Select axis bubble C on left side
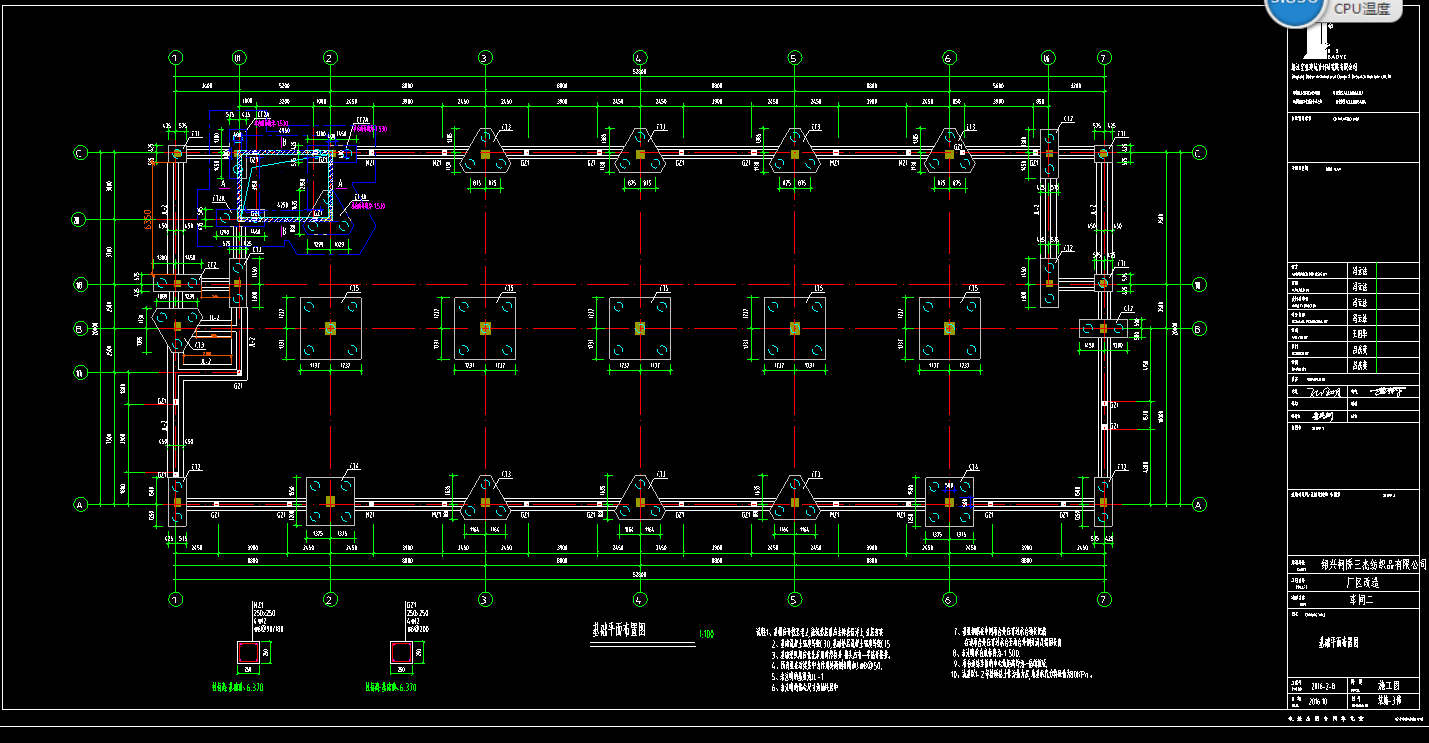Image resolution: width=1429 pixels, height=743 pixels. tap(79, 153)
